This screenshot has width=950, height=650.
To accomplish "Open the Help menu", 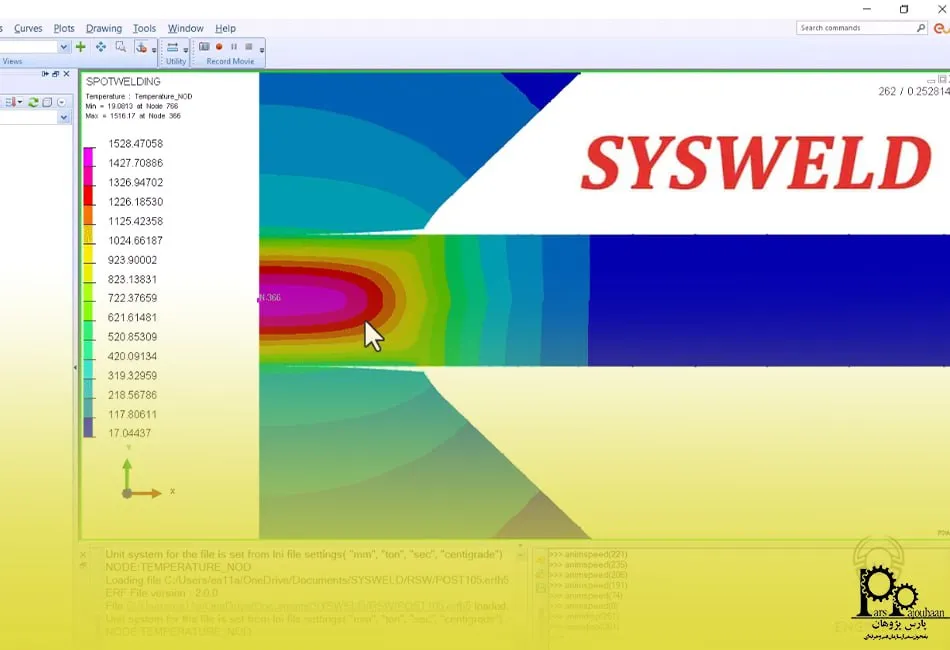I will (x=226, y=28).
